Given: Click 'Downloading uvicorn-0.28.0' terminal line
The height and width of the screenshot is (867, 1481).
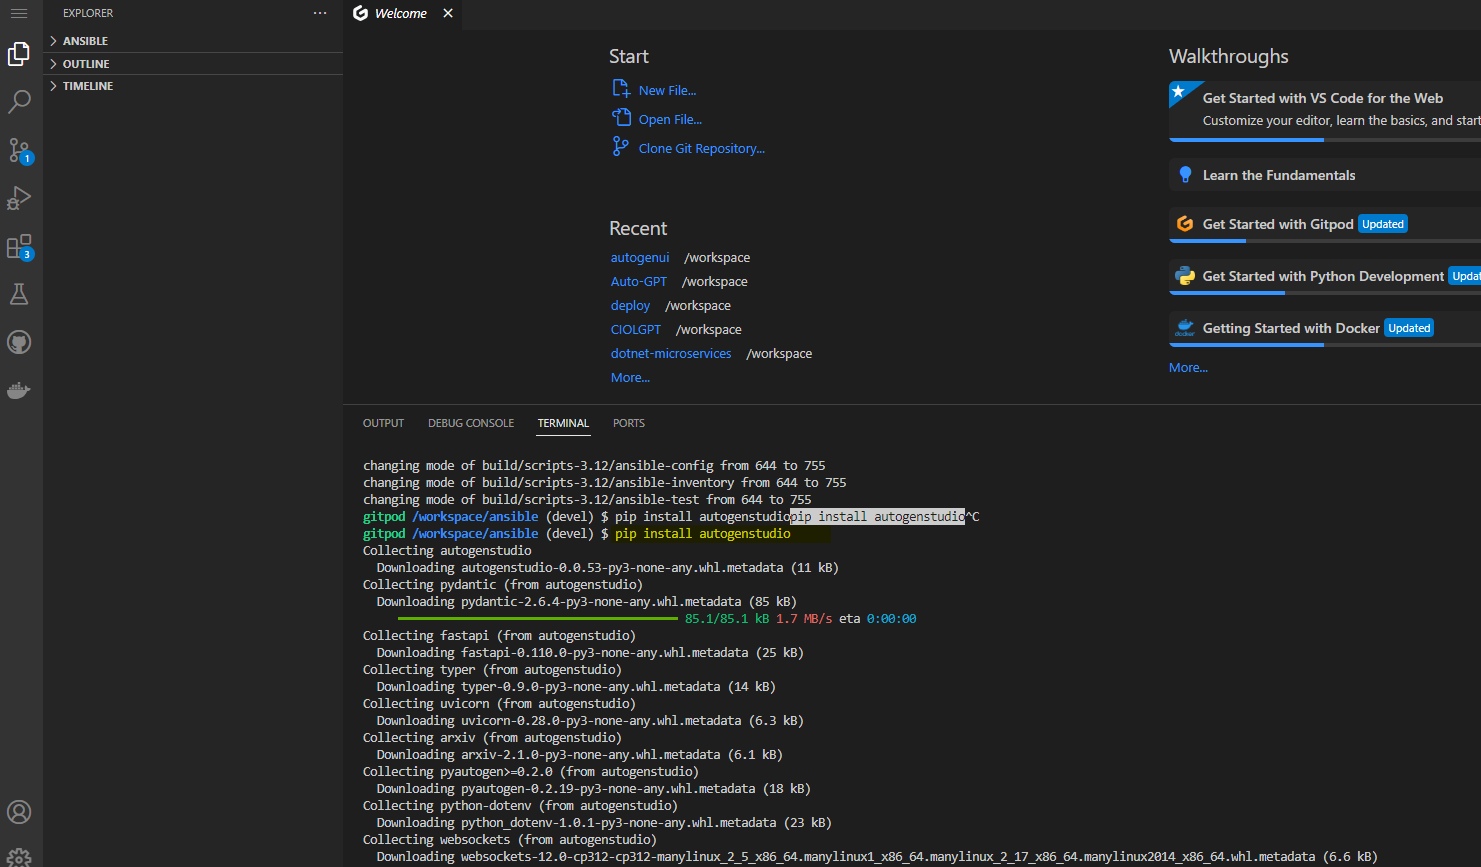Looking at the screenshot, I should pyautogui.click(x=590, y=721).
